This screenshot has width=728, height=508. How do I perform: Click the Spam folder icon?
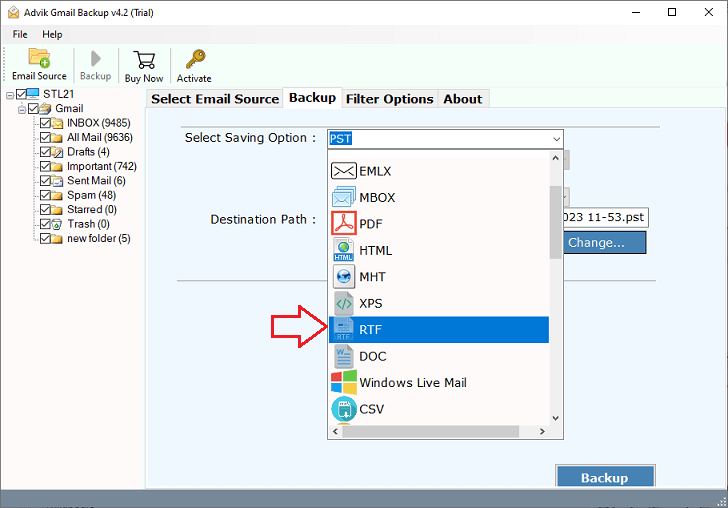57,195
